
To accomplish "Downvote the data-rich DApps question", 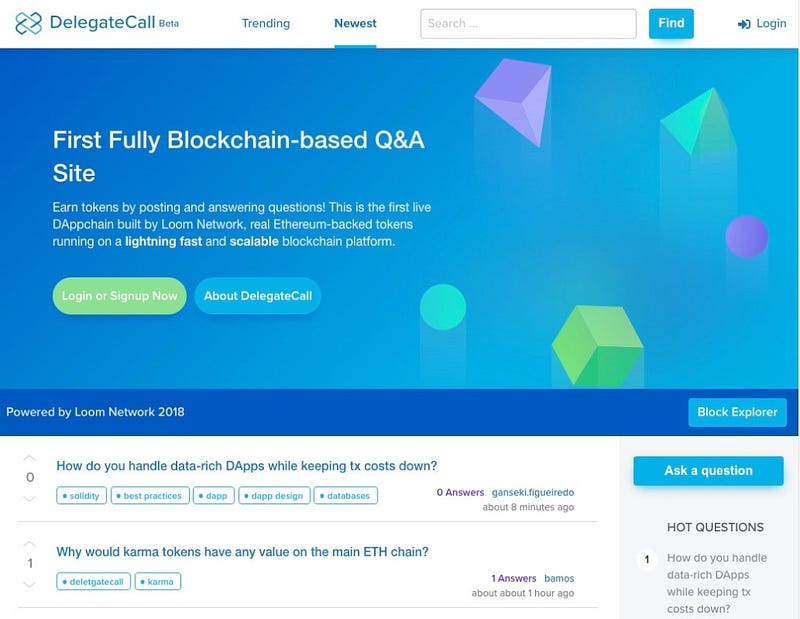I will tap(30, 499).
